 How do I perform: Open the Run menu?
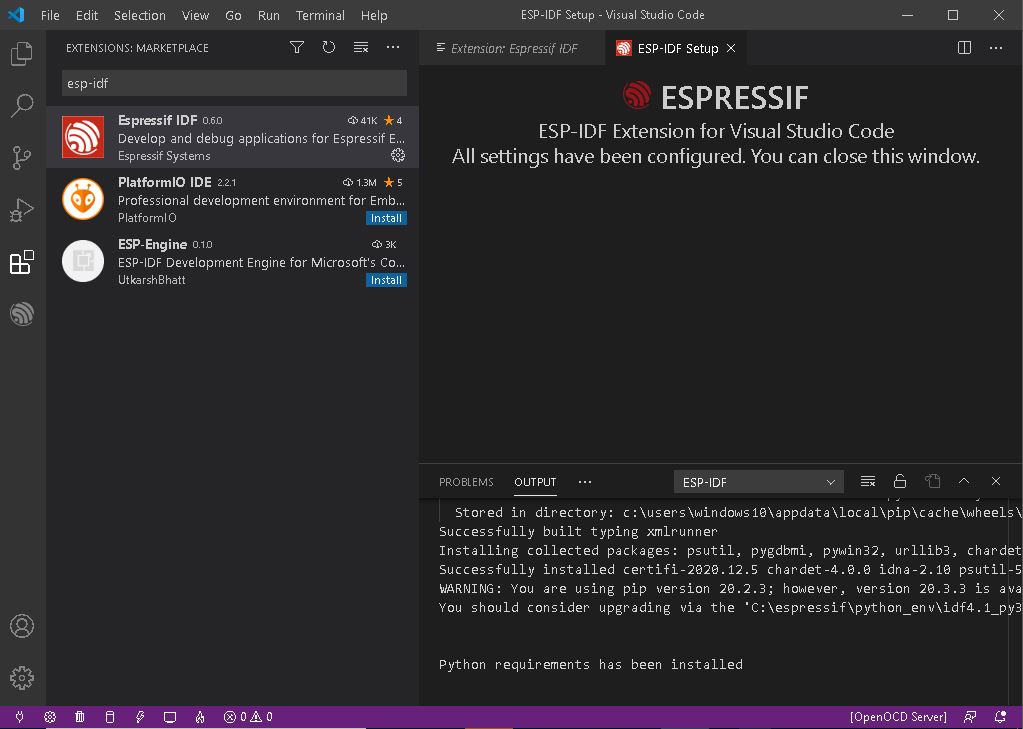click(x=268, y=15)
